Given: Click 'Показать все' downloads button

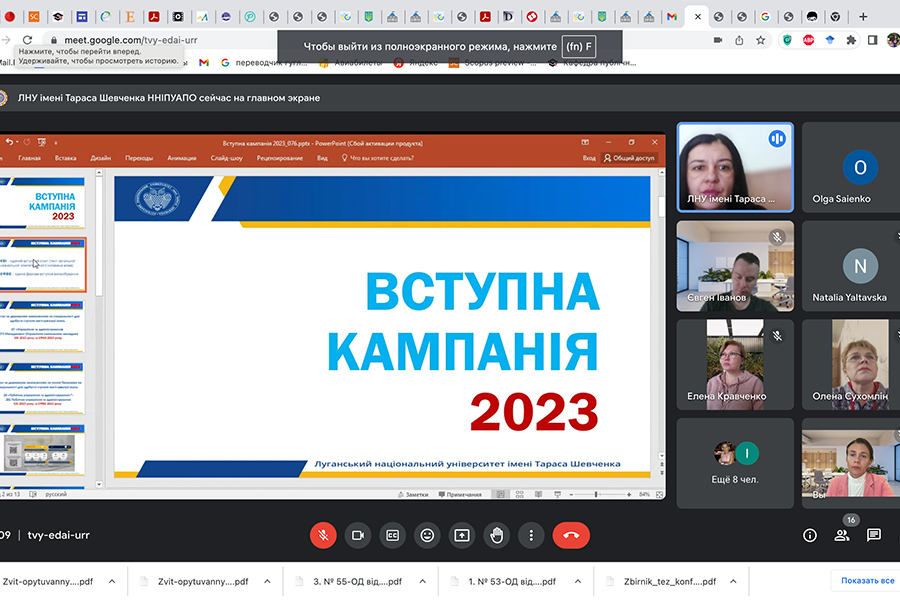Looking at the screenshot, I should click(x=866, y=581).
